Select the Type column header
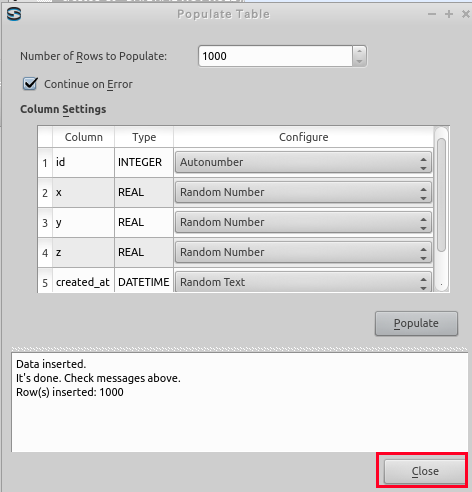472x492 pixels. [144, 137]
